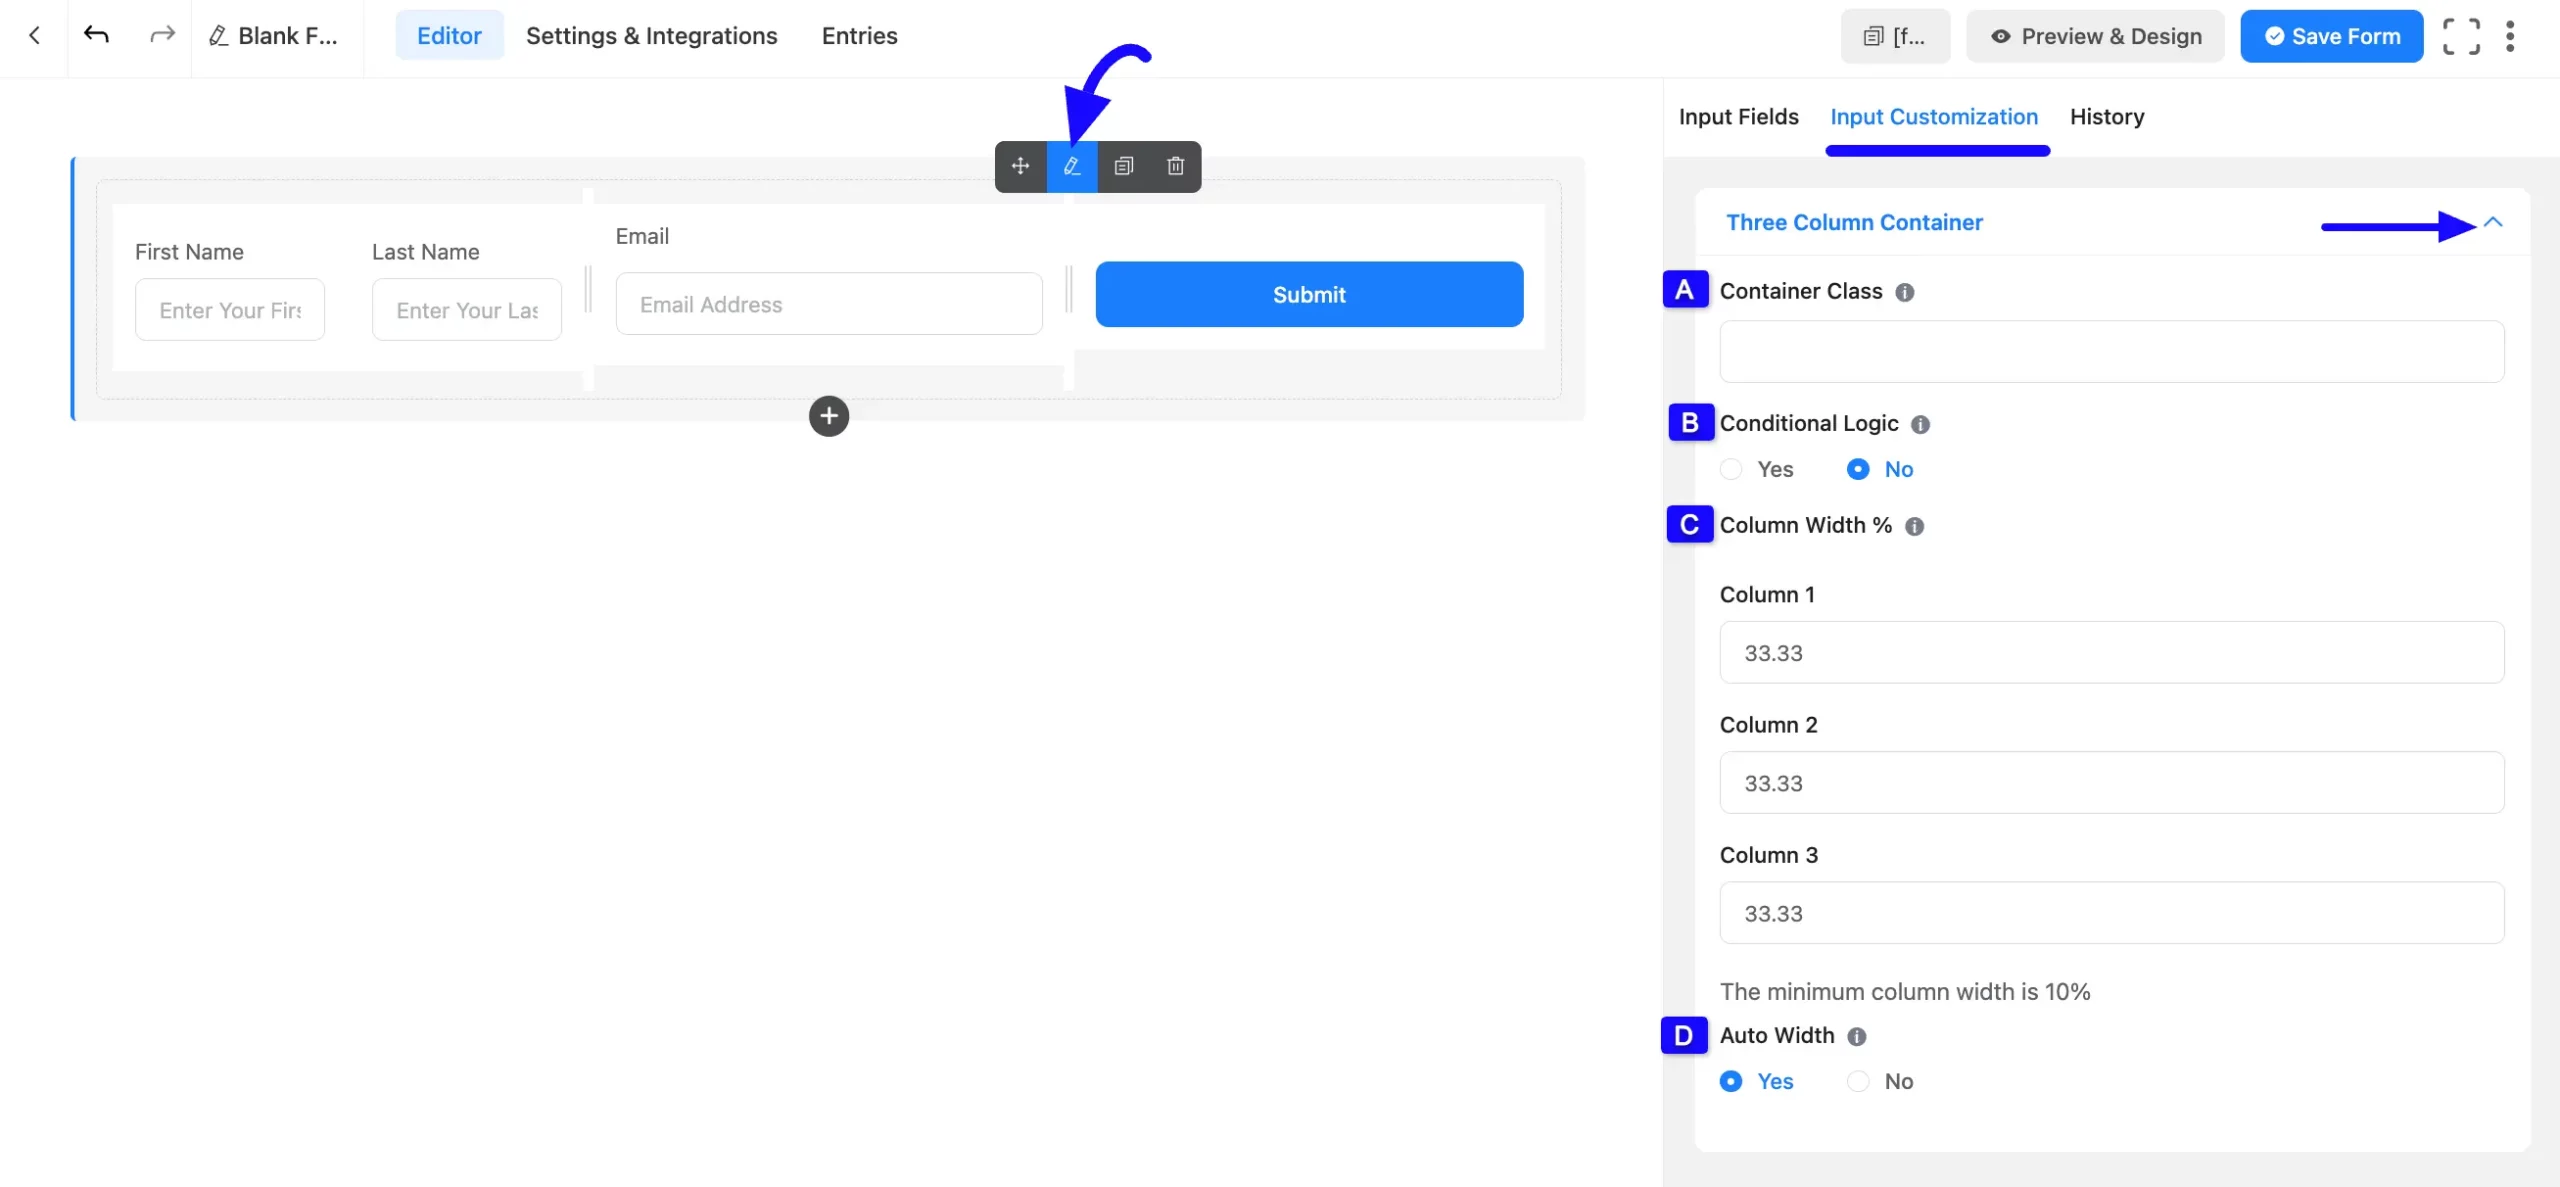Open the Editor tab
The image size is (2560, 1187).
449,36
